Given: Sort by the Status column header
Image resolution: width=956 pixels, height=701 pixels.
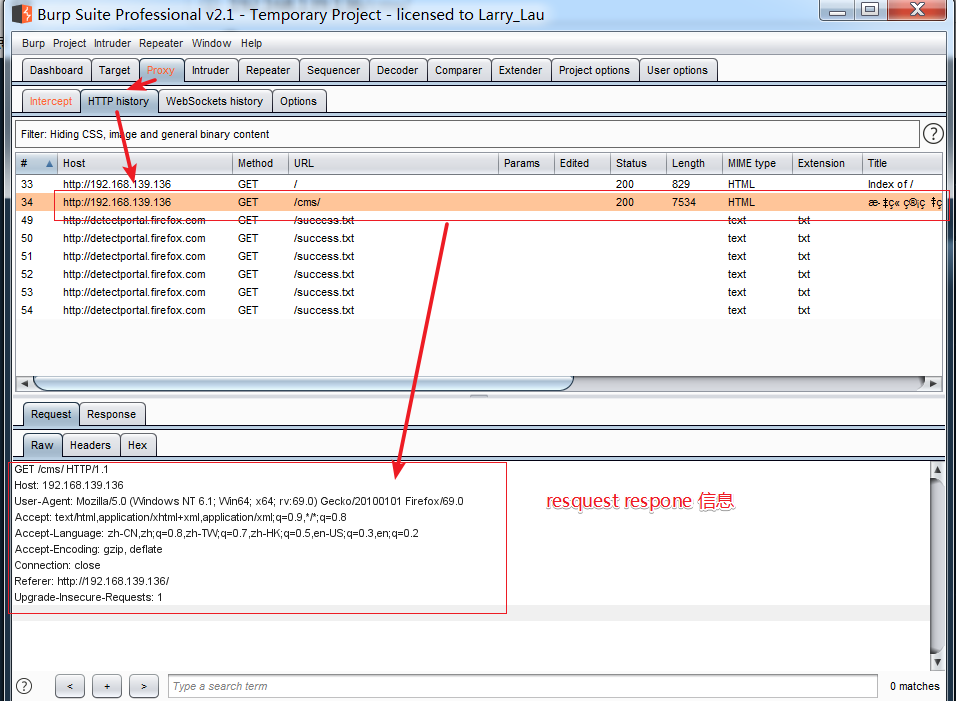Looking at the screenshot, I should (638, 163).
